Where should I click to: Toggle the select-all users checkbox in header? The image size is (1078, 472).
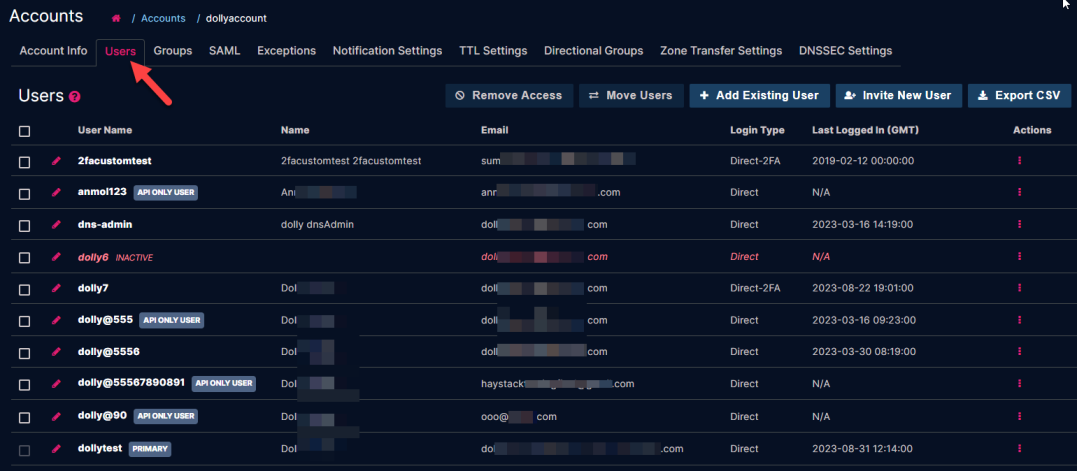[x=25, y=131]
